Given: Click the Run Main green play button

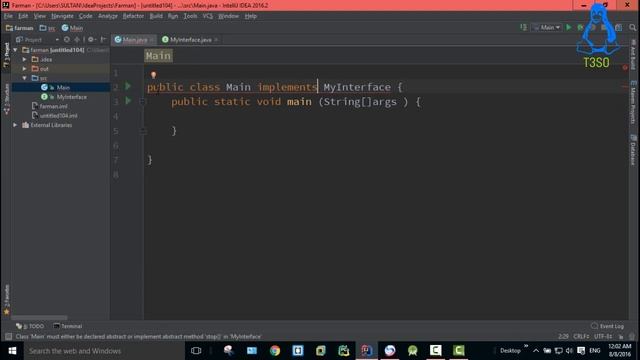Looking at the screenshot, I should (x=569, y=27).
